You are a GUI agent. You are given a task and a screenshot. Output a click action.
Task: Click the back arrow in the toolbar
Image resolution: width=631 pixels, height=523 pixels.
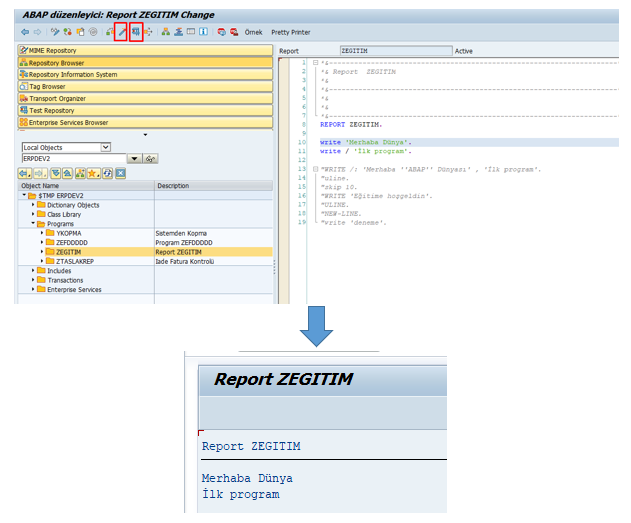tap(25, 32)
